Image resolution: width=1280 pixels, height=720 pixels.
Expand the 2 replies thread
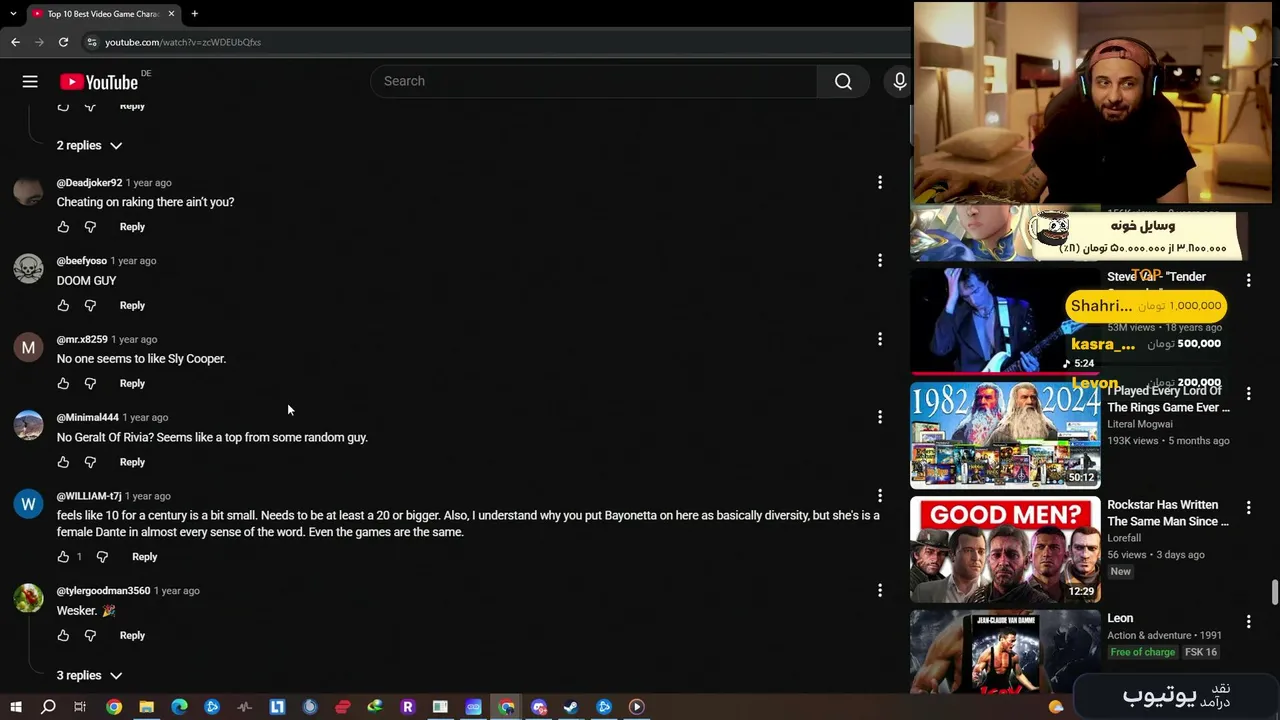(x=89, y=146)
